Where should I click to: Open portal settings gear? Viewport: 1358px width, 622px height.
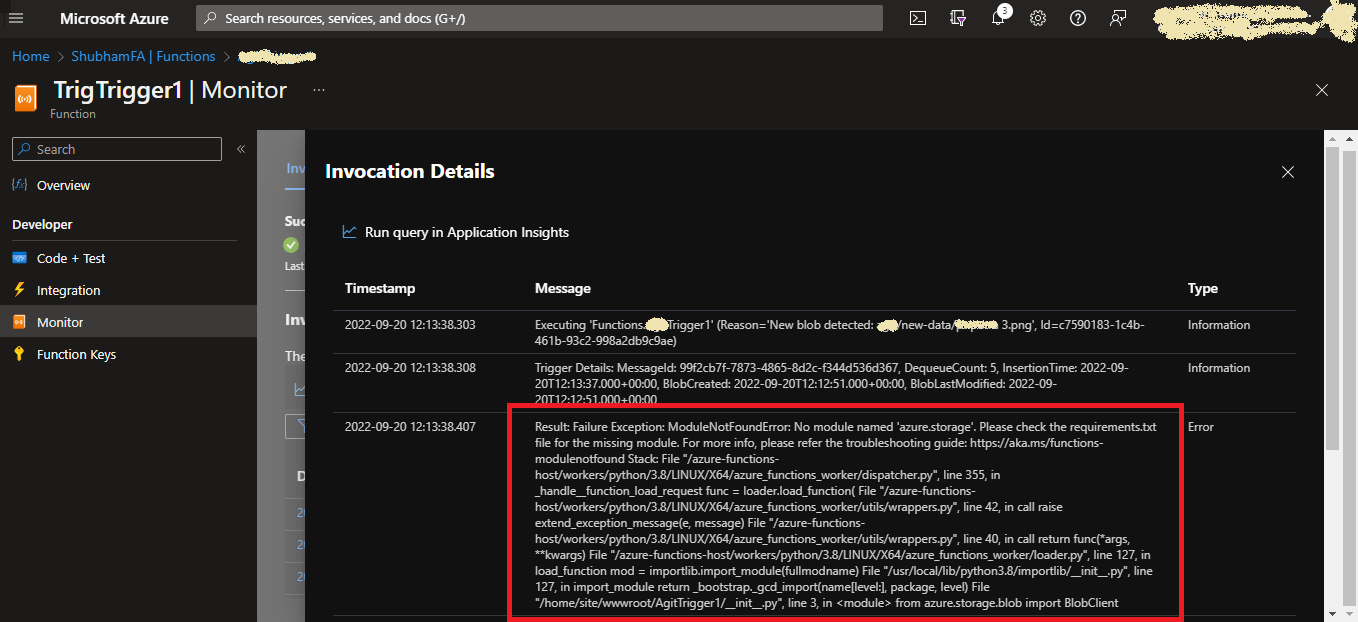[1038, 18]
